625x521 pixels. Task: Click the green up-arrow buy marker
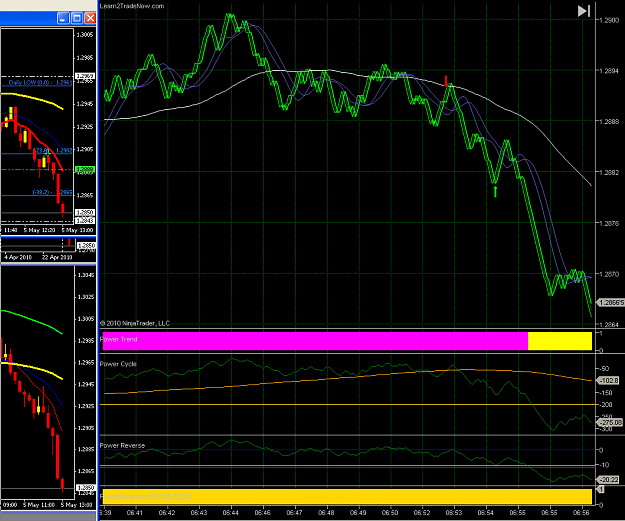495,191
